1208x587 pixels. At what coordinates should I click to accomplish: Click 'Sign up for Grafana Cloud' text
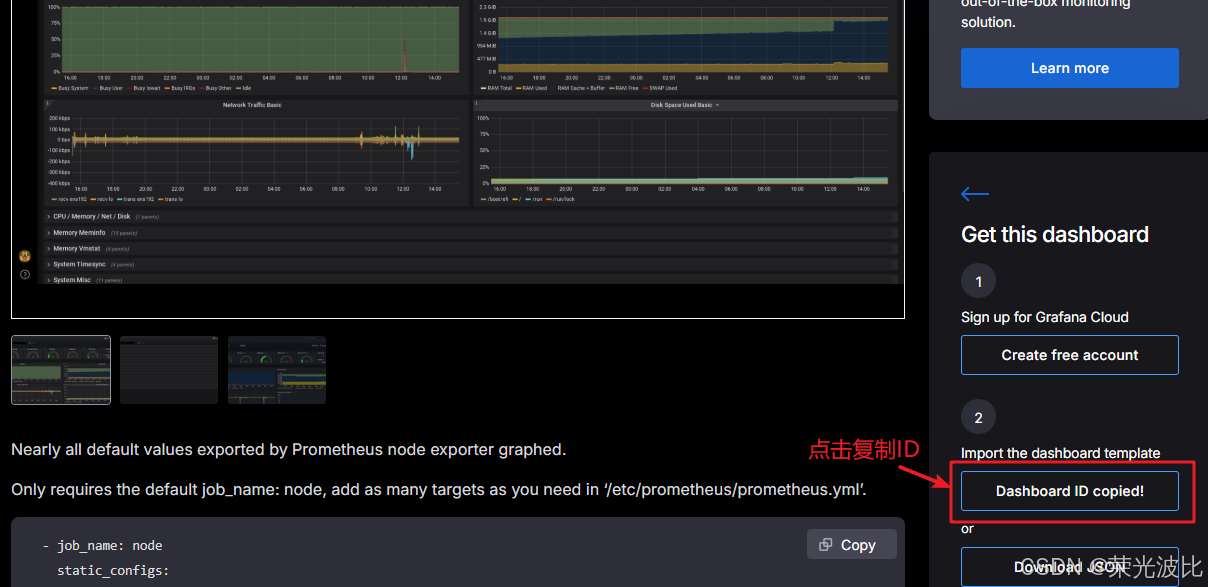coord(1045,317)
